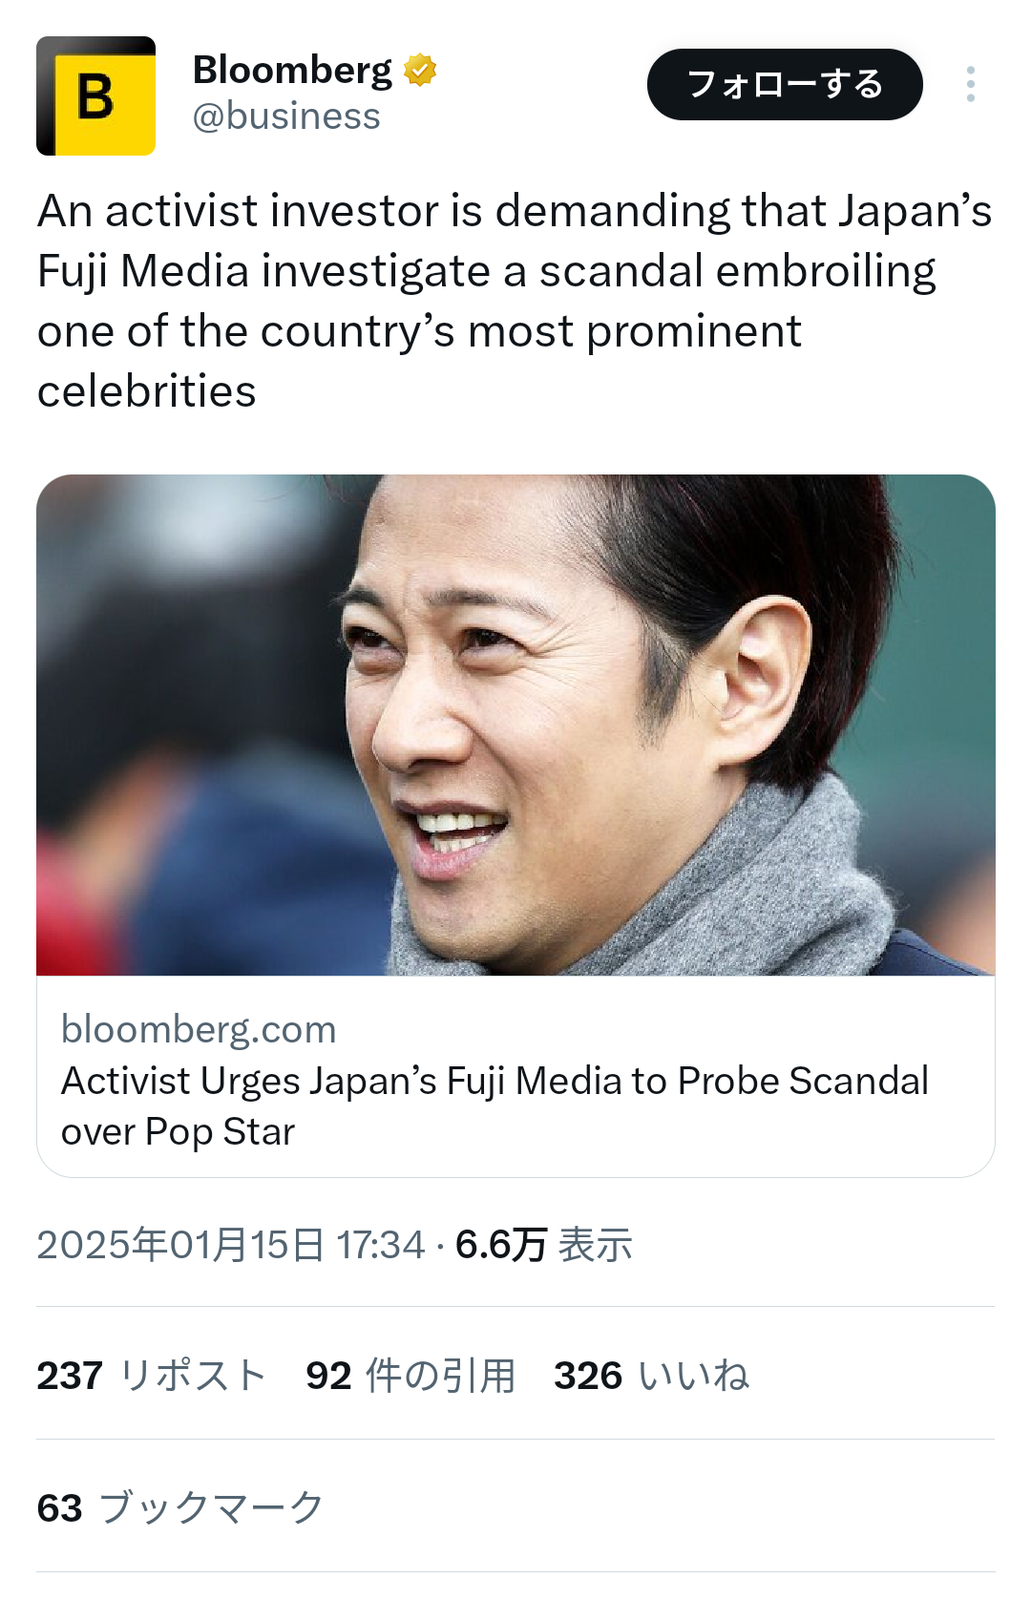Image resolution: width=1031 pixels, height=1600 pixels.
Task: Click the フォローする follow button
Action: (785, 84)
